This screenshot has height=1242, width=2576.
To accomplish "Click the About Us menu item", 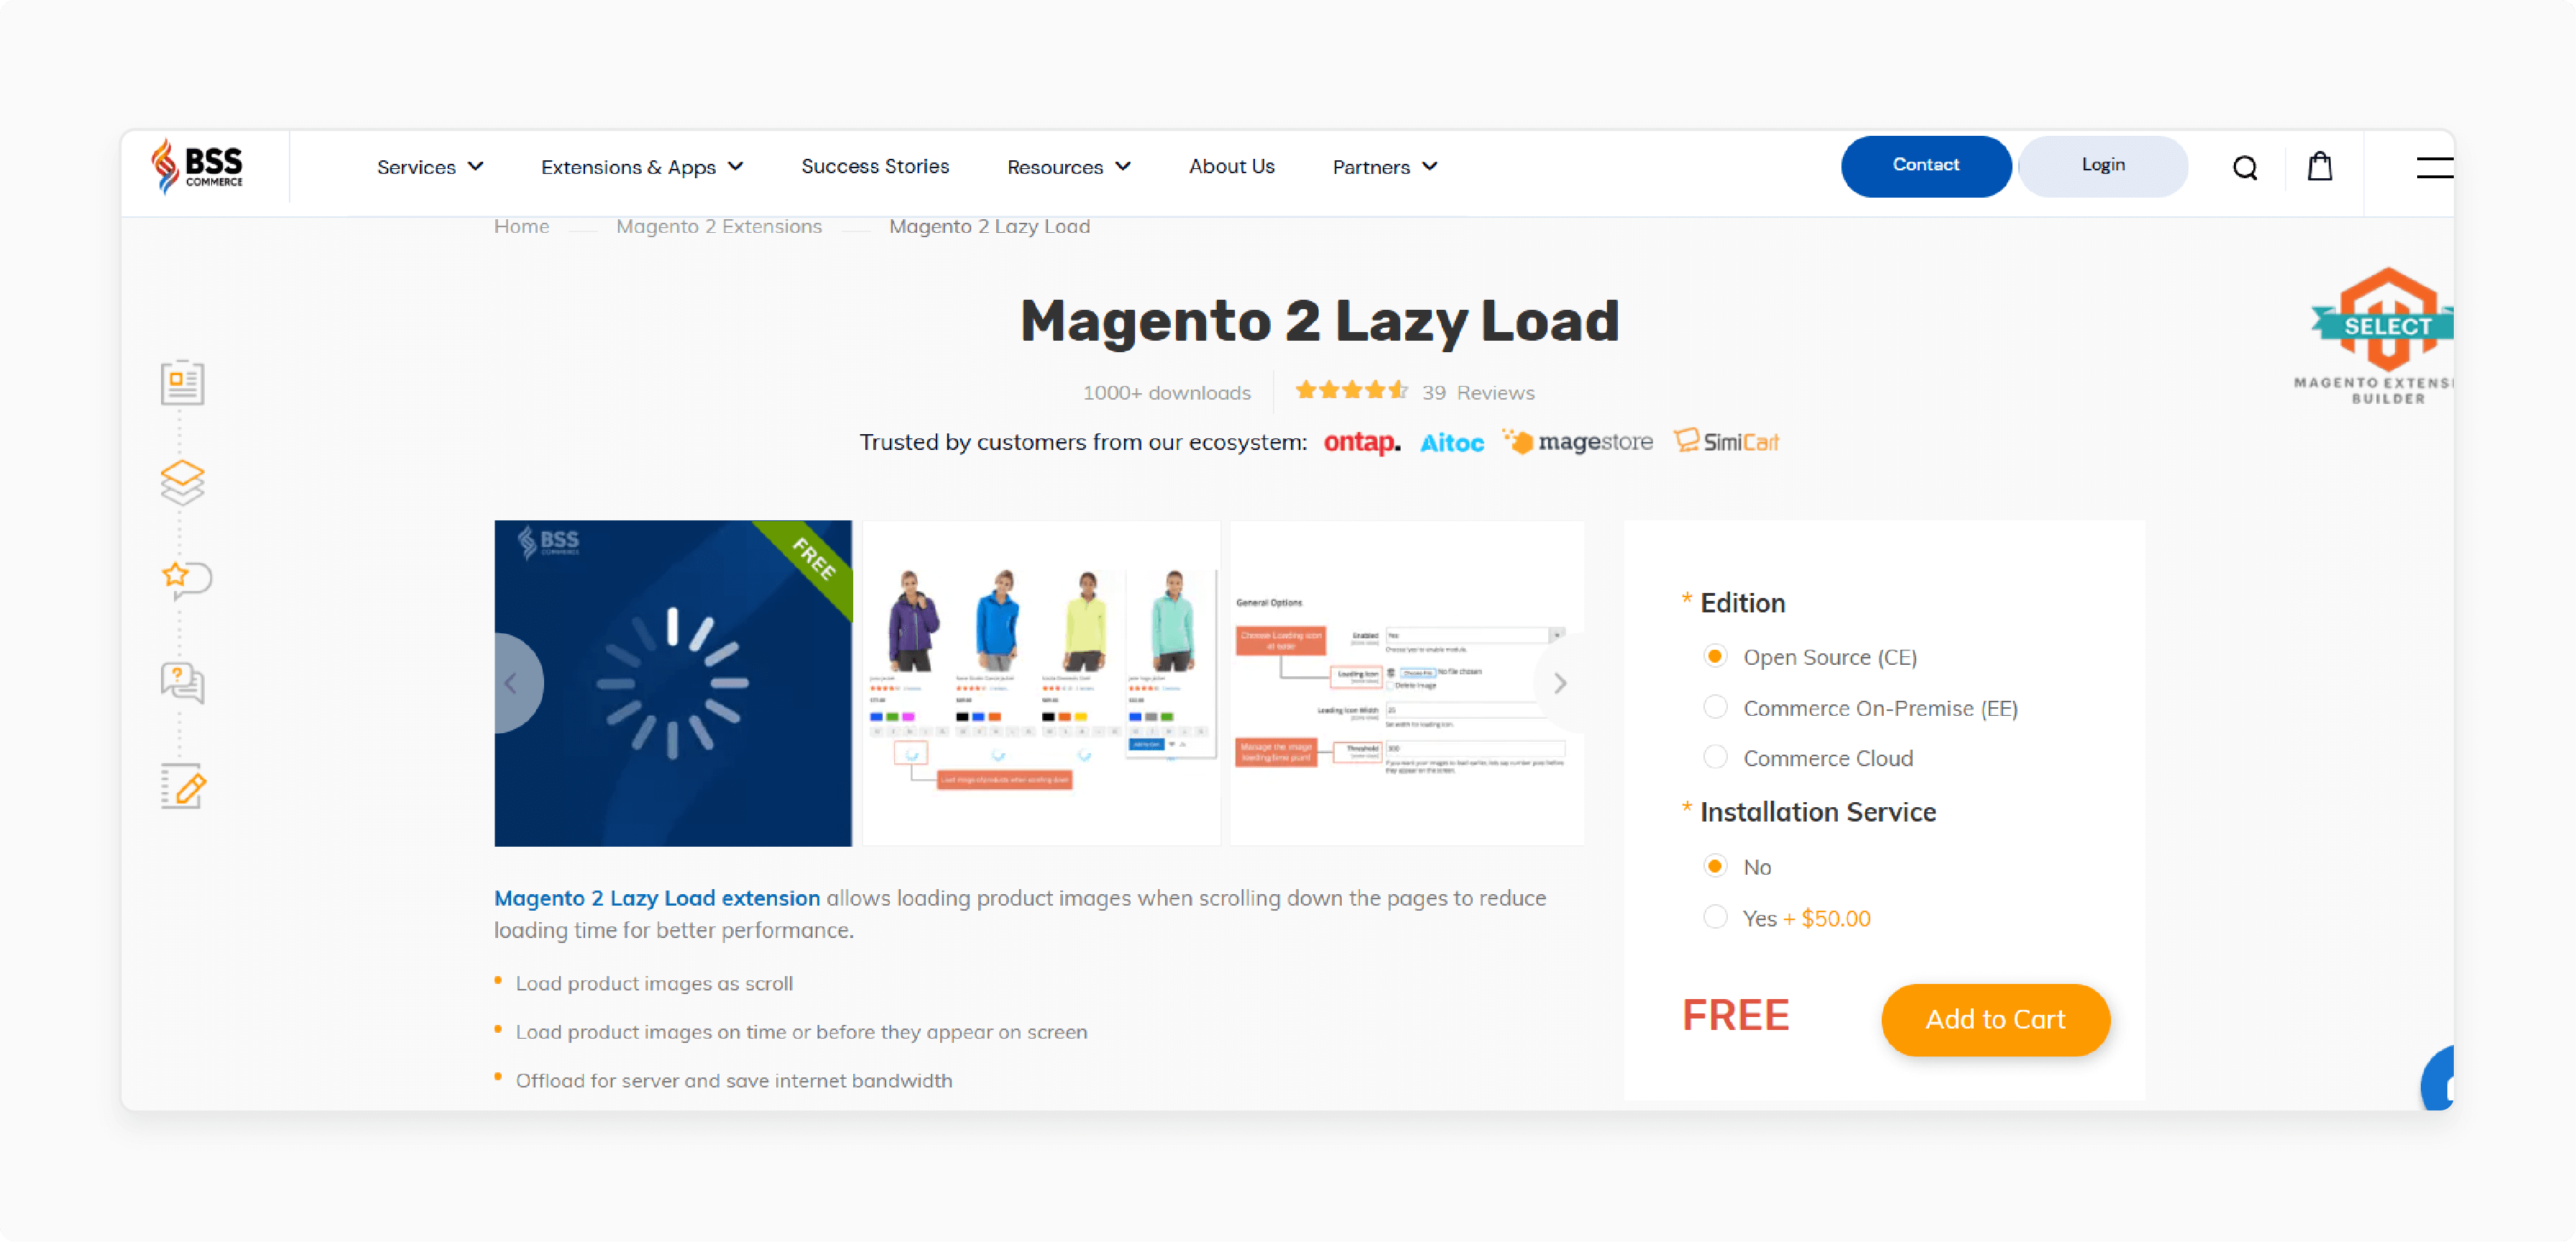I will click(x=1230, y=166).
